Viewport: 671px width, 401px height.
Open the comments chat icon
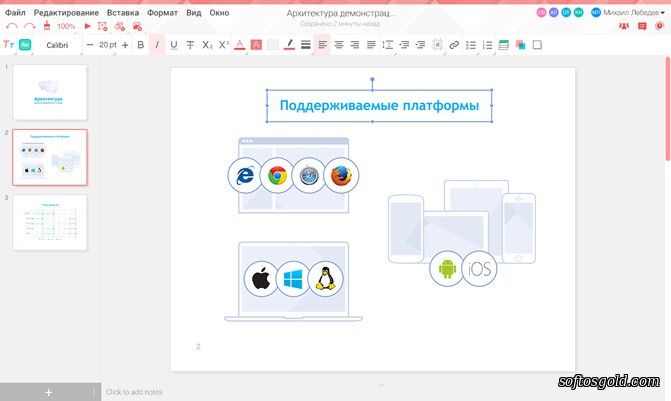[642, 26]
